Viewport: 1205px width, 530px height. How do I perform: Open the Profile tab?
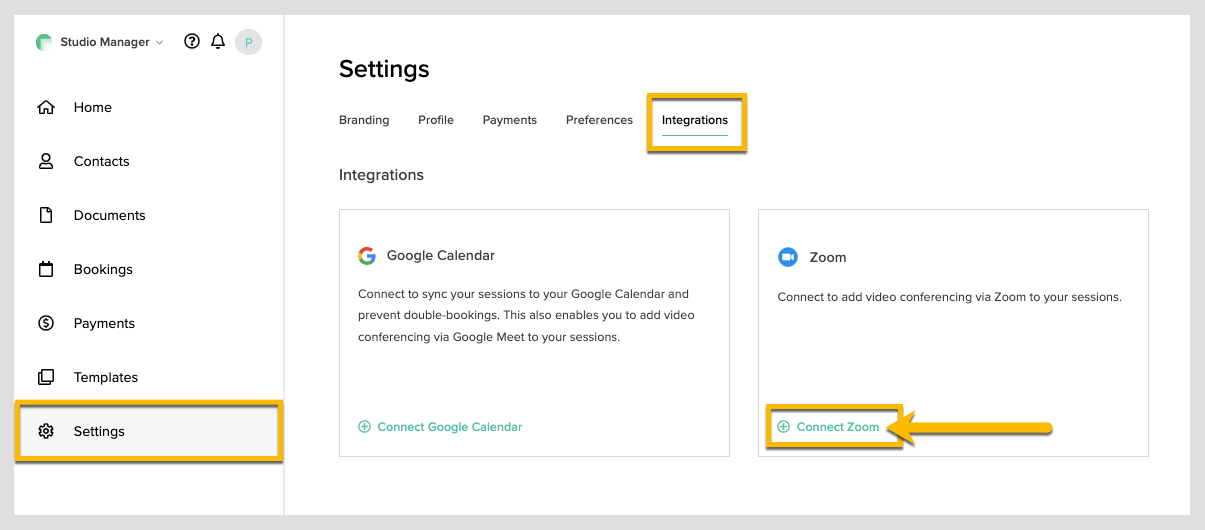[x=436, y=120]
